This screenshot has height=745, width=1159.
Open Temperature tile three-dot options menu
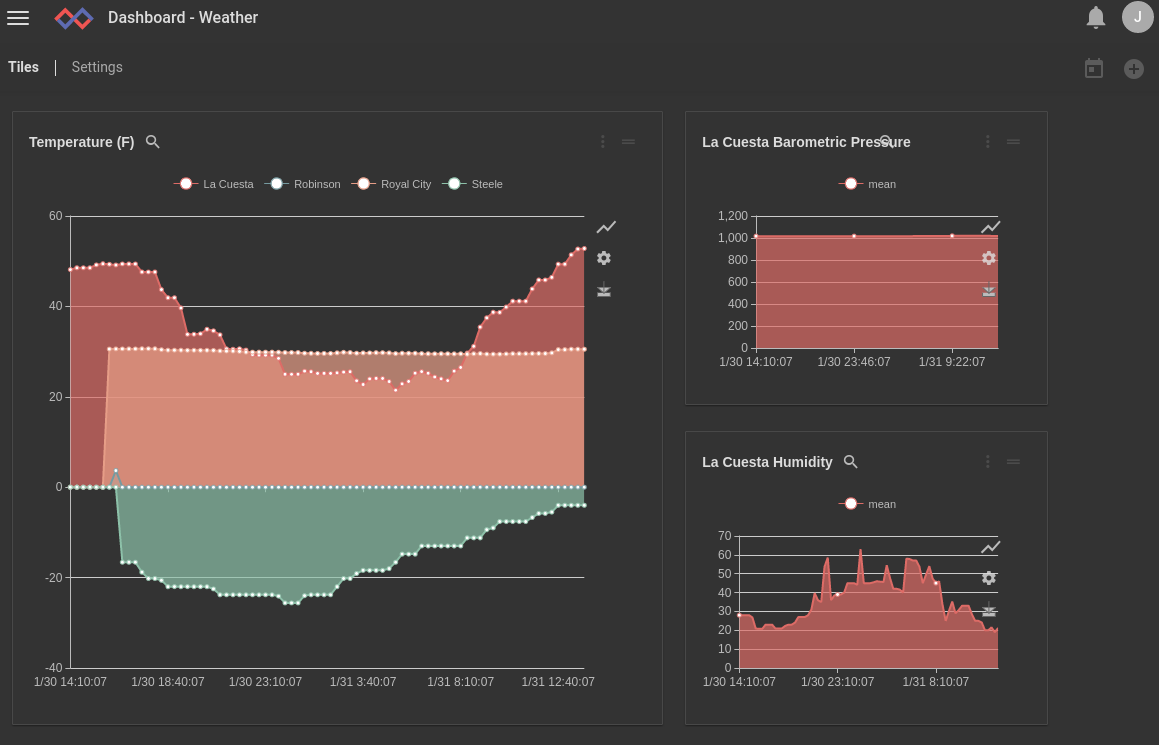tap(602, 141)
